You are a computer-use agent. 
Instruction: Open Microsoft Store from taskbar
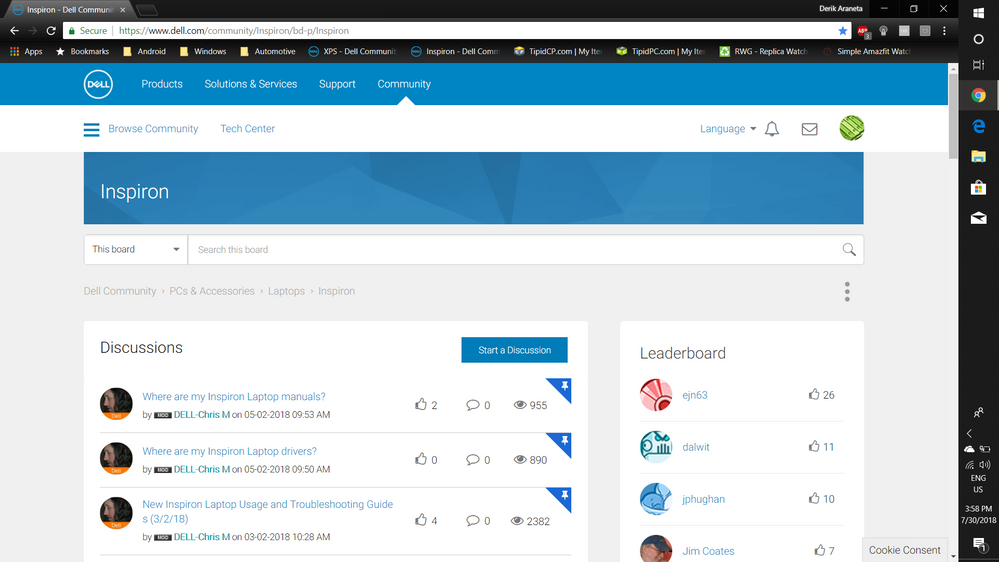tap(979, 187)
